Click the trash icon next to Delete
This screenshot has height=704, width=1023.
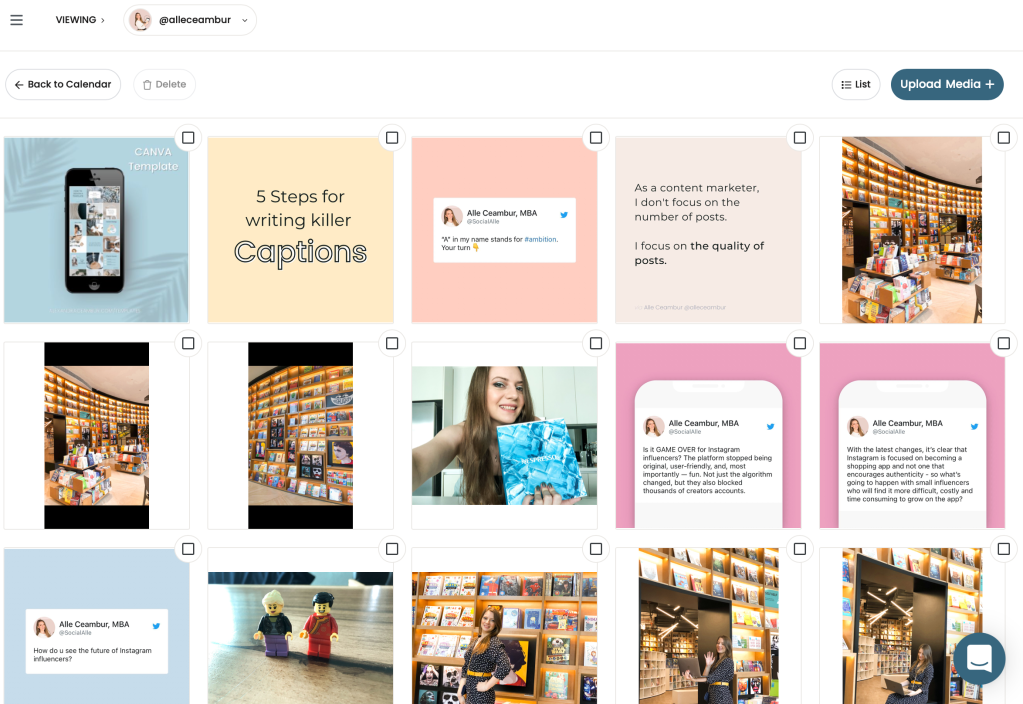[x=147, y=85]
